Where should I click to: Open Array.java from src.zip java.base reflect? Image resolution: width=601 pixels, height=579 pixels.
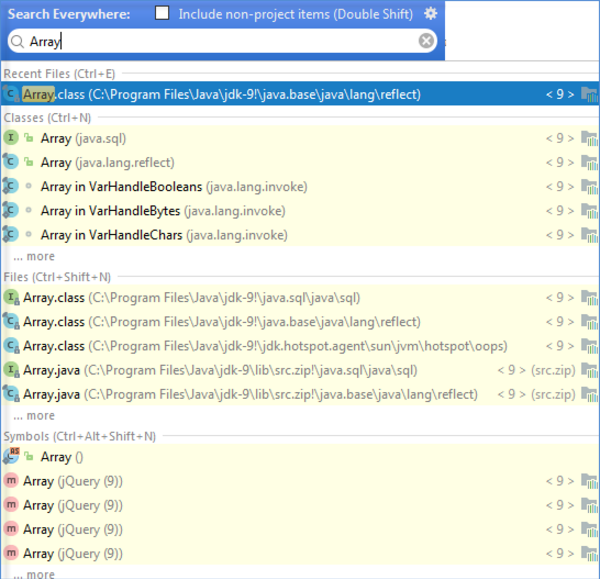point(300,394)
